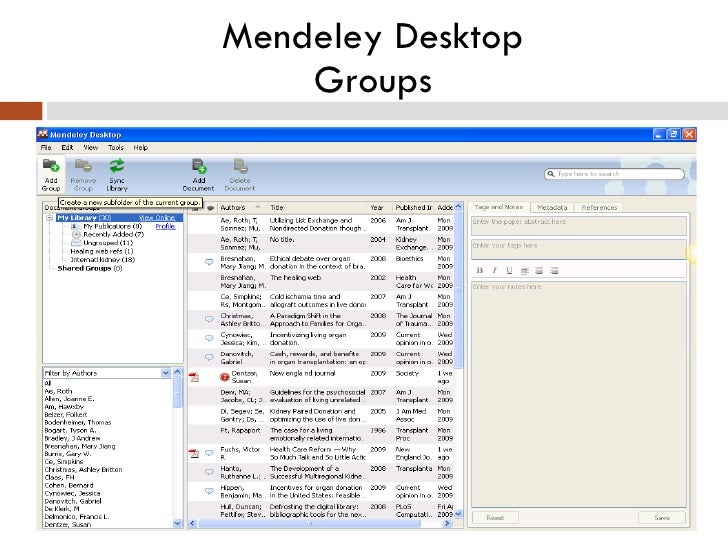The width and height of the screenshot is (728, 546).
Task: Click the Bold formatting icon in notes
Action: point(480,270)
